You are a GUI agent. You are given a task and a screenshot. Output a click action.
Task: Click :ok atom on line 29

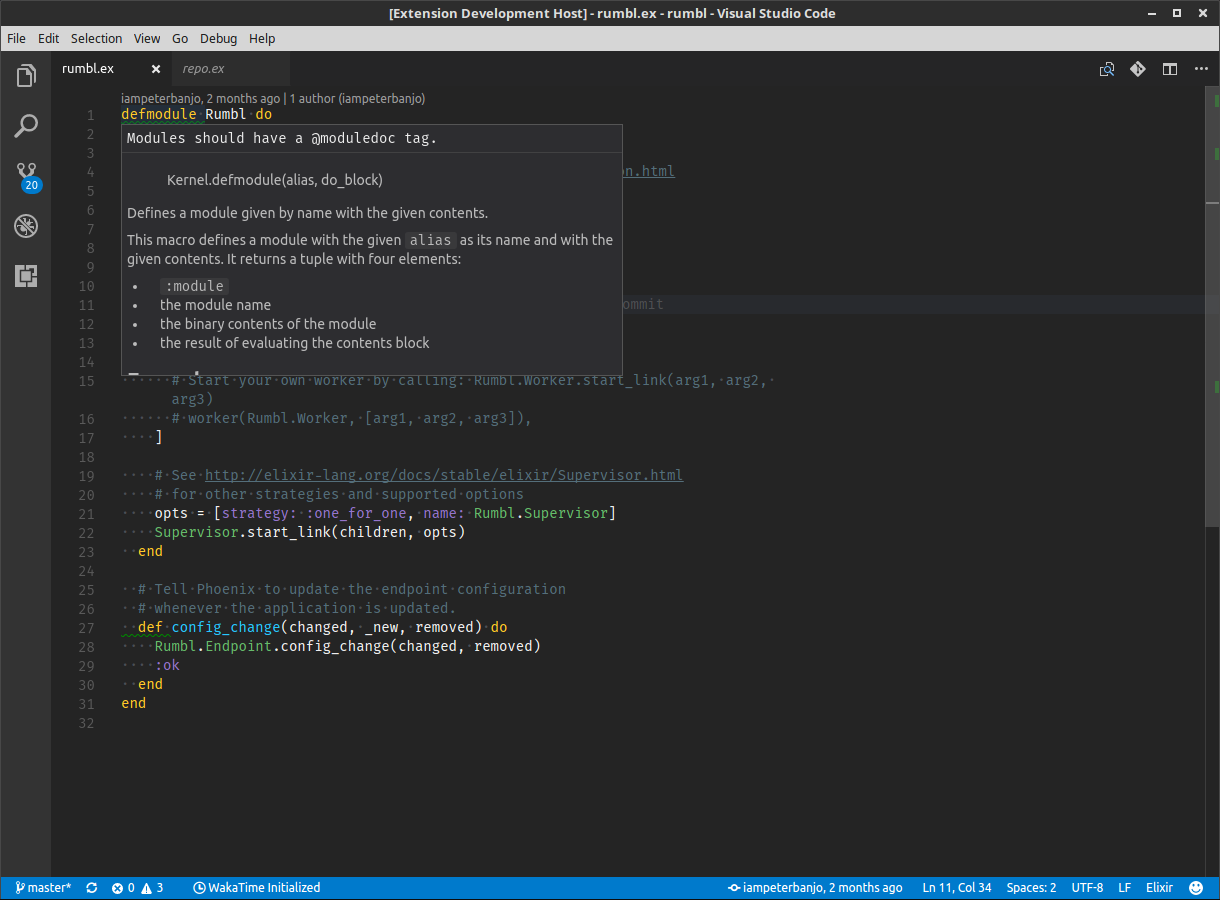[167, 665]
